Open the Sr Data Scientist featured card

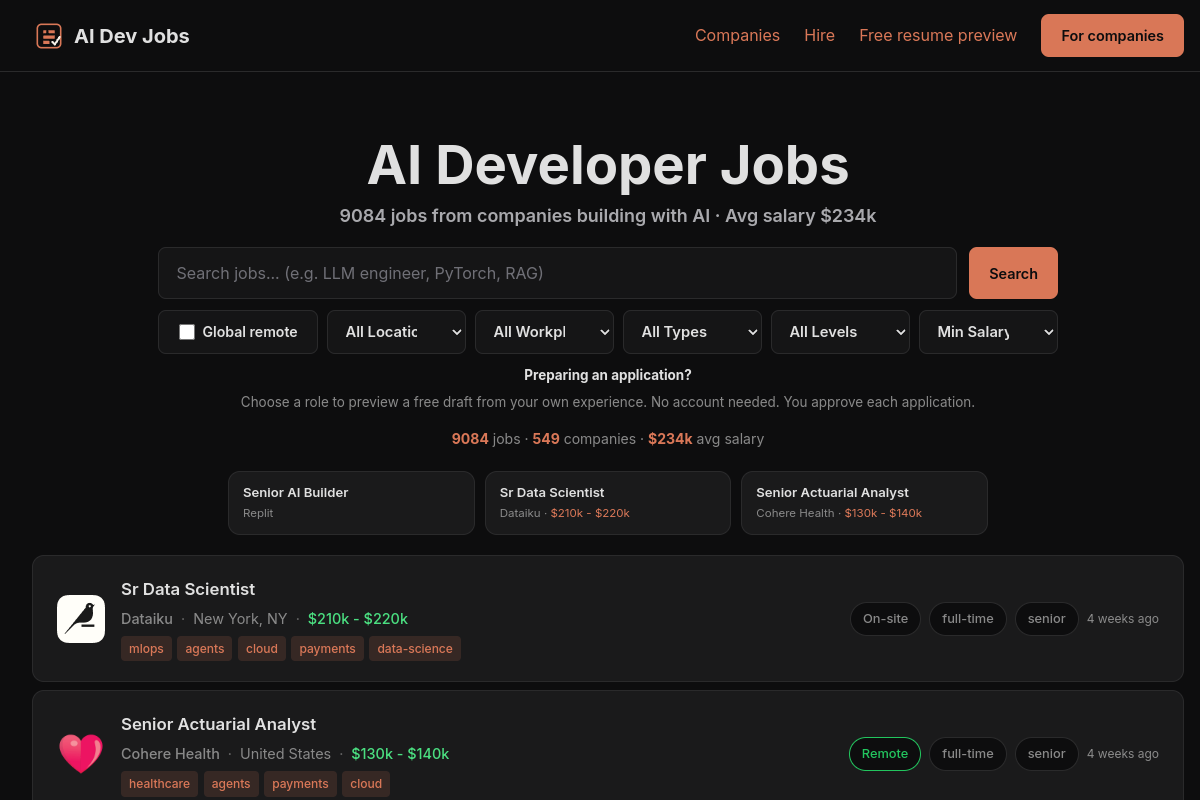pyautogui.click(x=608, y=503)
